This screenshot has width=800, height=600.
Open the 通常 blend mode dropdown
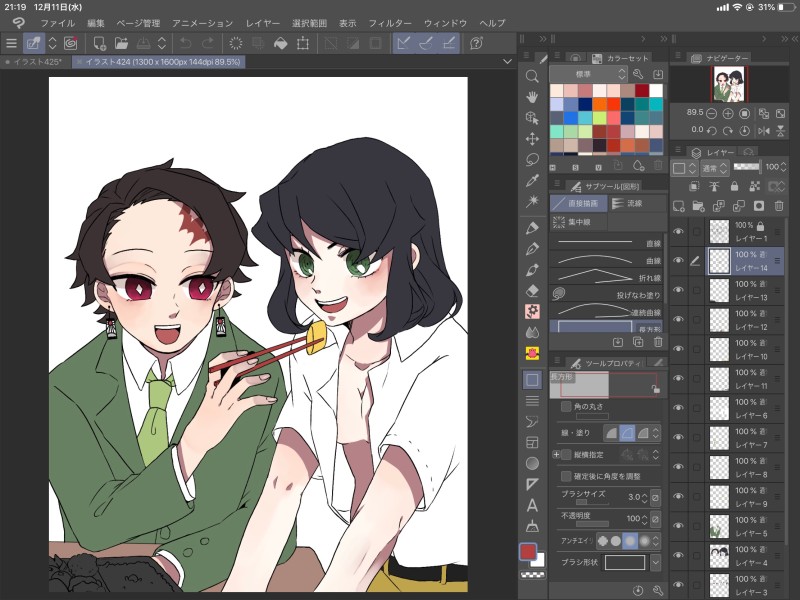(x=715, y=168)
